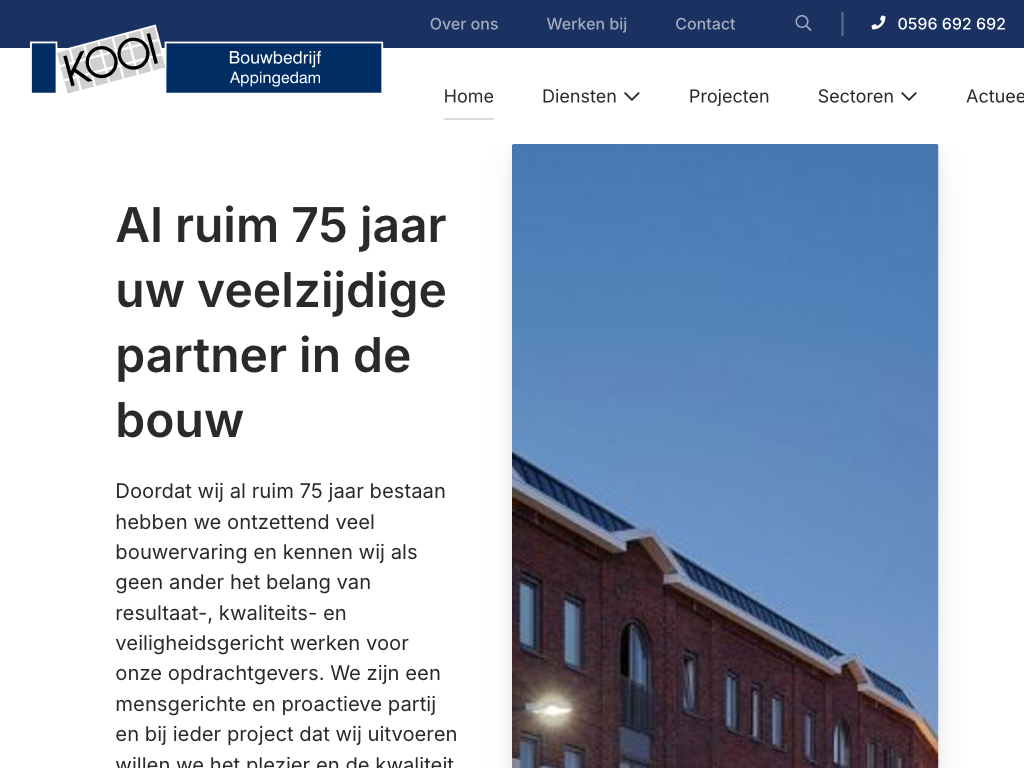Image resolution: width=1024 pixels, height=768 pixels.
Task: Open the Werken bij link
Action: click(586, 24)
